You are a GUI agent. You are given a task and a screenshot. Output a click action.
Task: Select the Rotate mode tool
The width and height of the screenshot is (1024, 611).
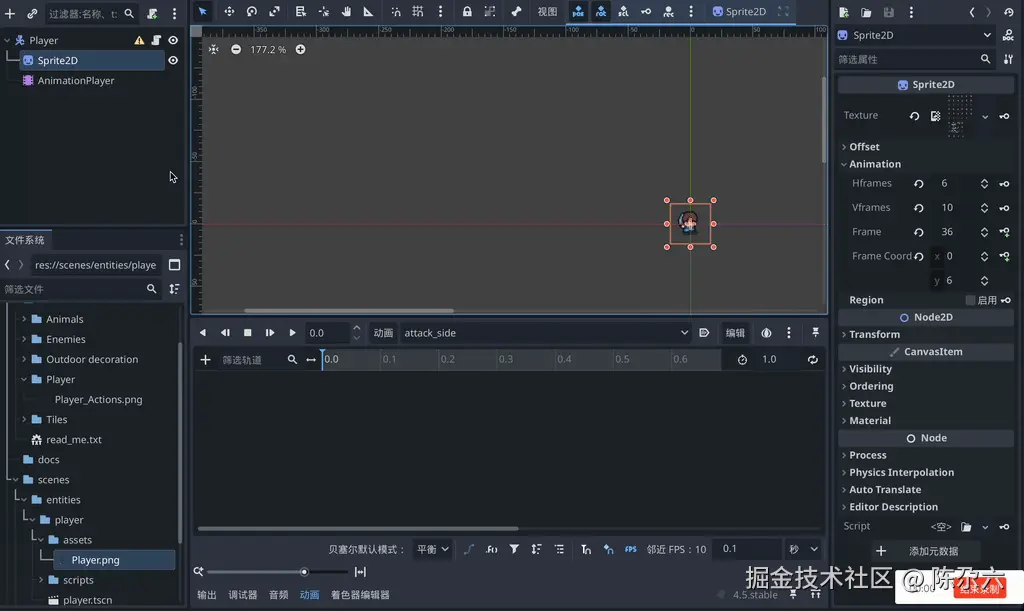coord(252,12)
